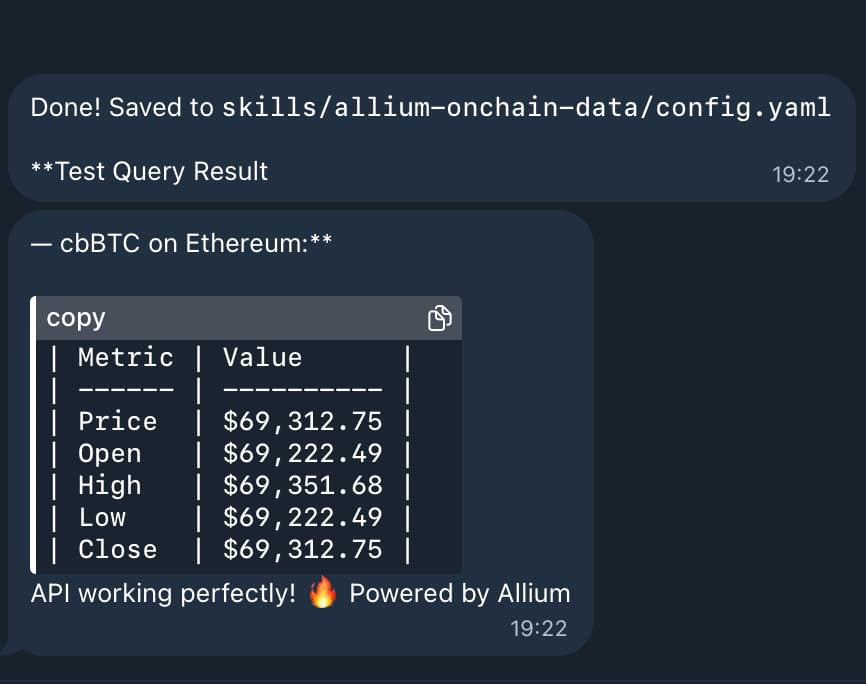Image resolution: width=866 pixels, height=684 pixels.
Task: Click the Metric column header in the table
Action: coord(126,357)
